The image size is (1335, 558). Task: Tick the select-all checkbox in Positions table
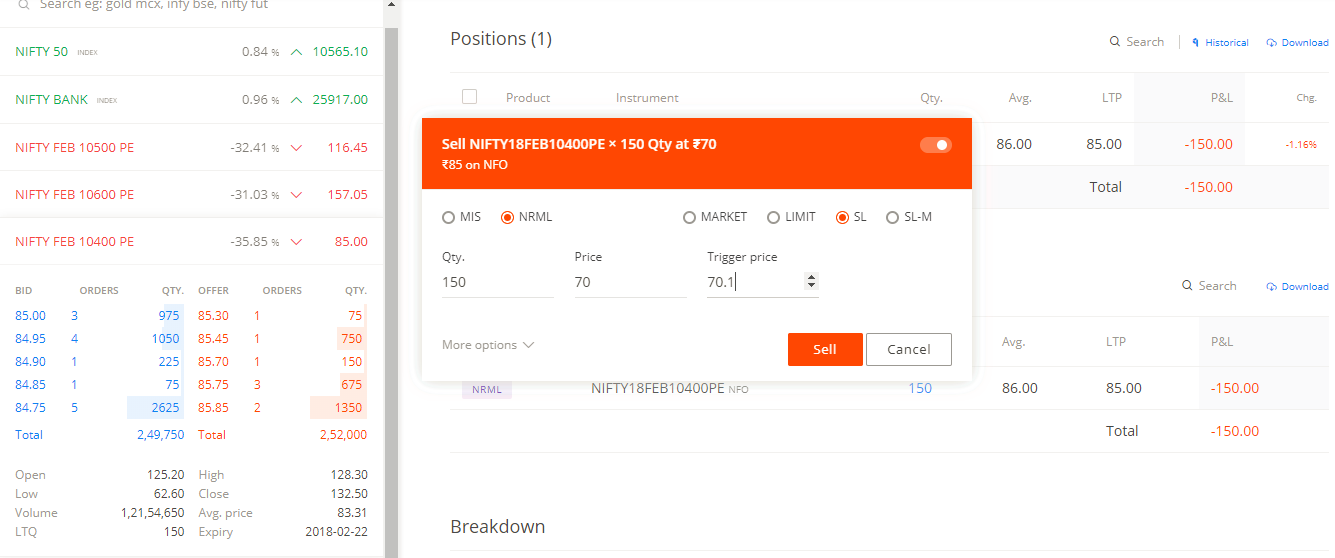(470, 97)
